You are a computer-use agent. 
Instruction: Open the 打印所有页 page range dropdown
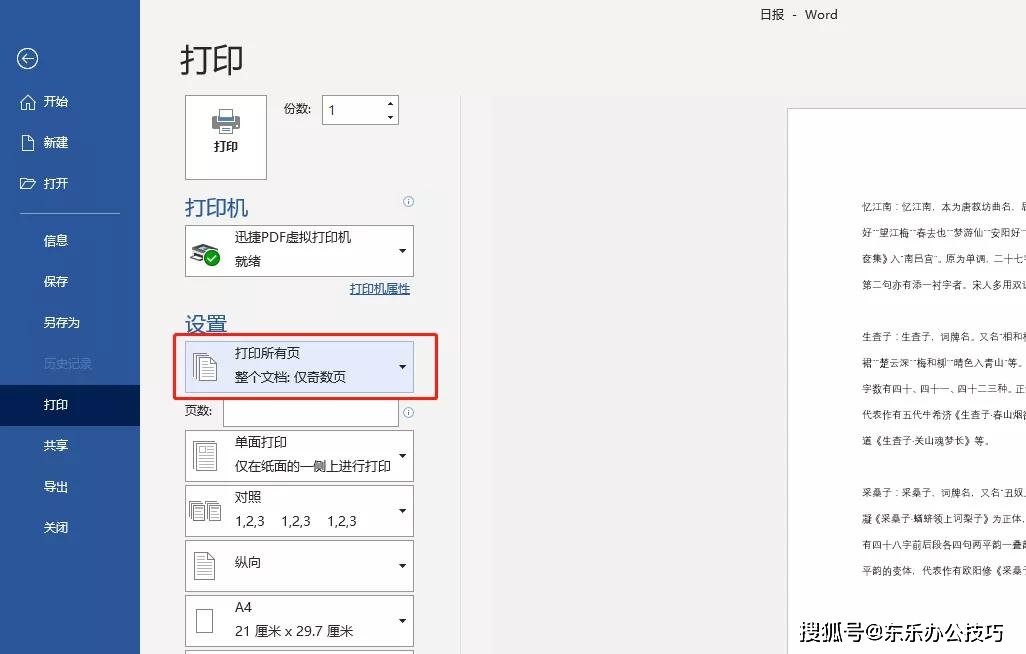(299, 367)
